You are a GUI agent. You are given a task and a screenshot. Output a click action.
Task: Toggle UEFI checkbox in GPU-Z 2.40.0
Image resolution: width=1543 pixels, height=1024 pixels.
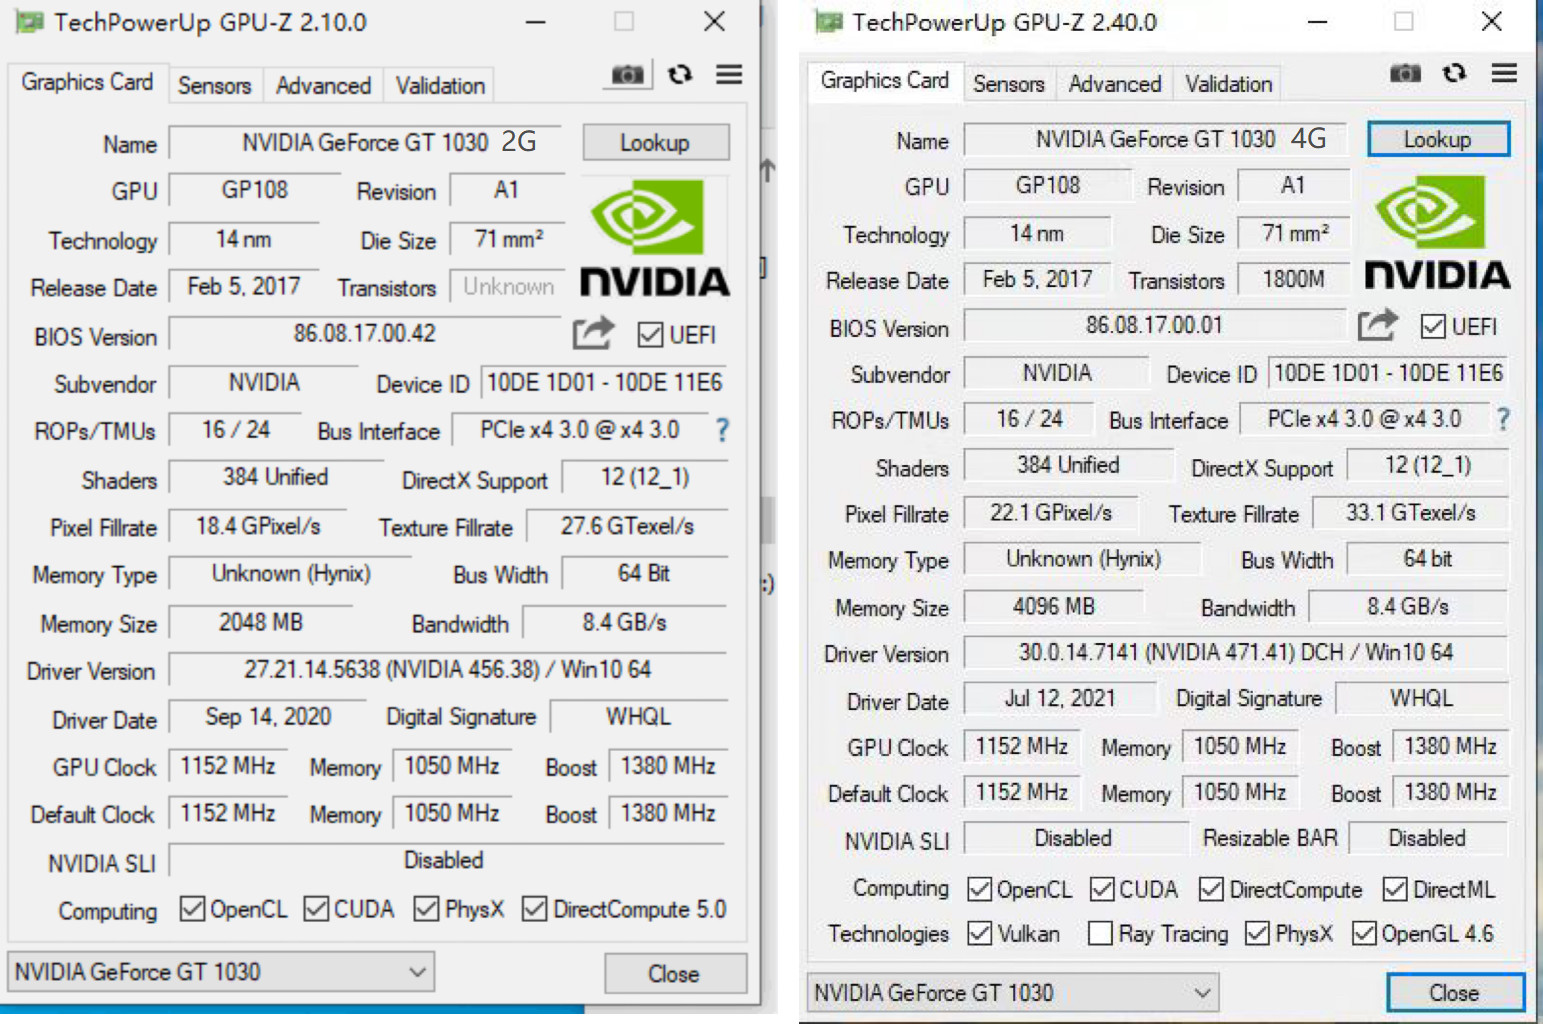(1432, 327)
